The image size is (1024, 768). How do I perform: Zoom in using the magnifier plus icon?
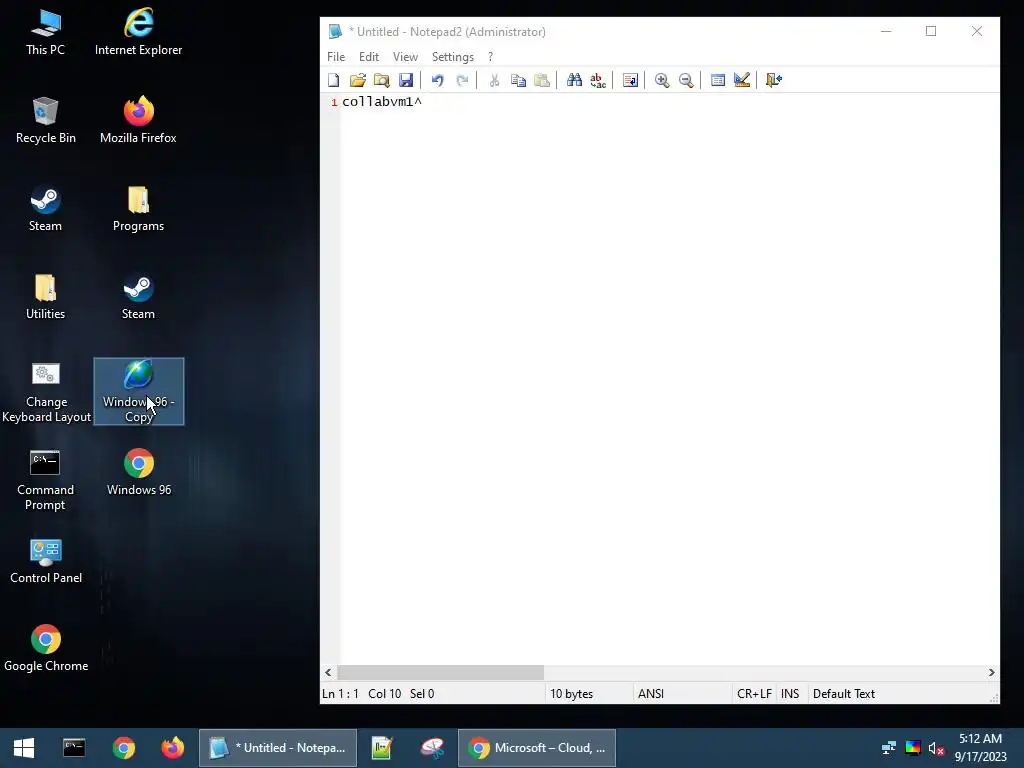pyautogui.click(x=662, y=80)
